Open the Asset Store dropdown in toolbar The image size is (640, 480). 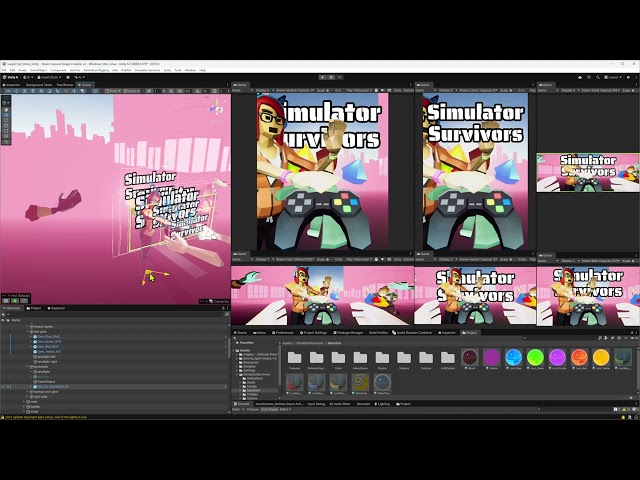[49, 77]
